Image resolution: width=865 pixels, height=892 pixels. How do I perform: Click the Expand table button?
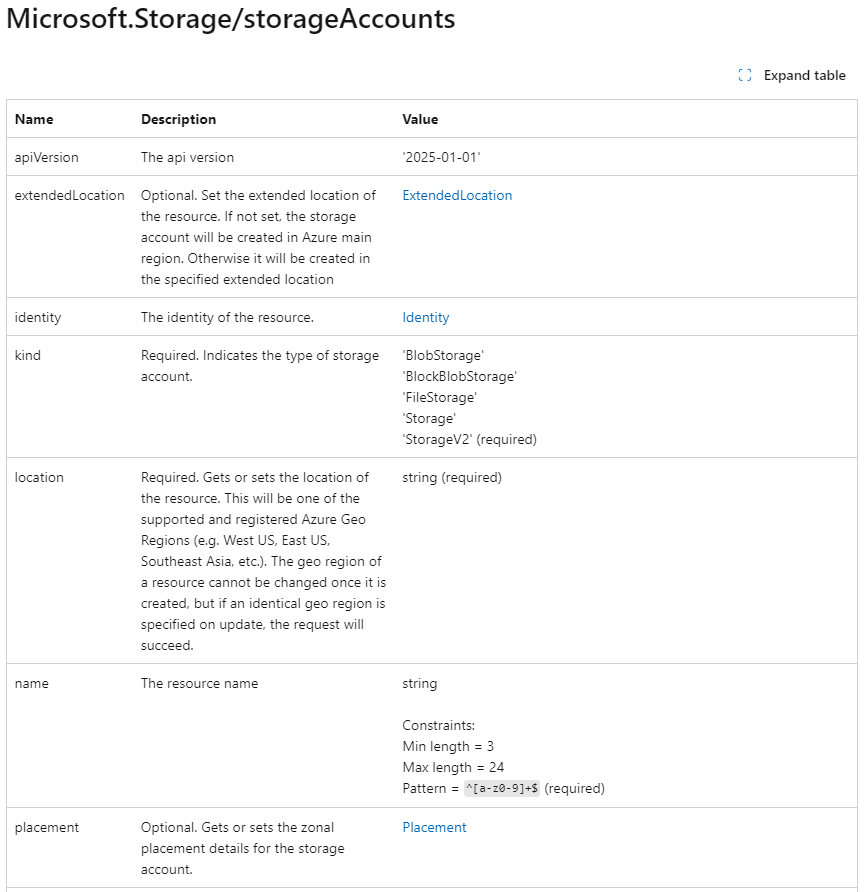pos(805,75)
